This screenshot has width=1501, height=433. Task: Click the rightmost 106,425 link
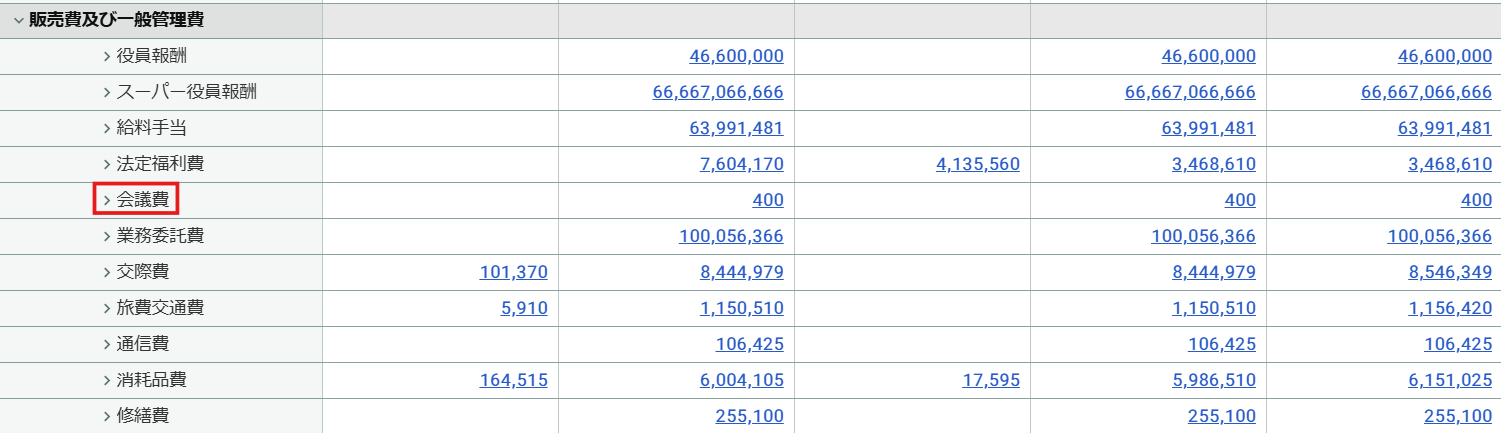pos(1458,344)
